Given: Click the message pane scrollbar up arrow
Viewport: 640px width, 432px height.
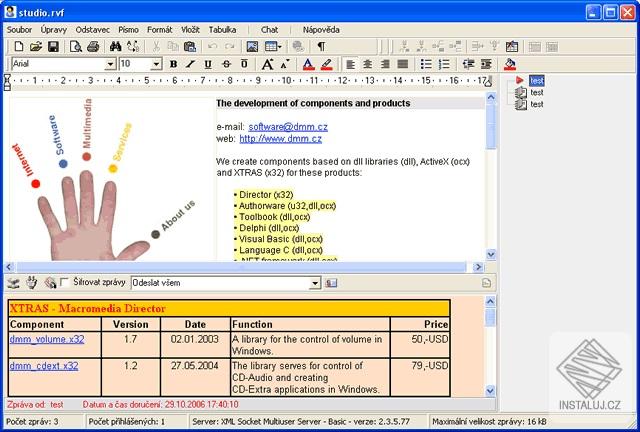Looking at the screenshot, I should (x=491, y=301).
